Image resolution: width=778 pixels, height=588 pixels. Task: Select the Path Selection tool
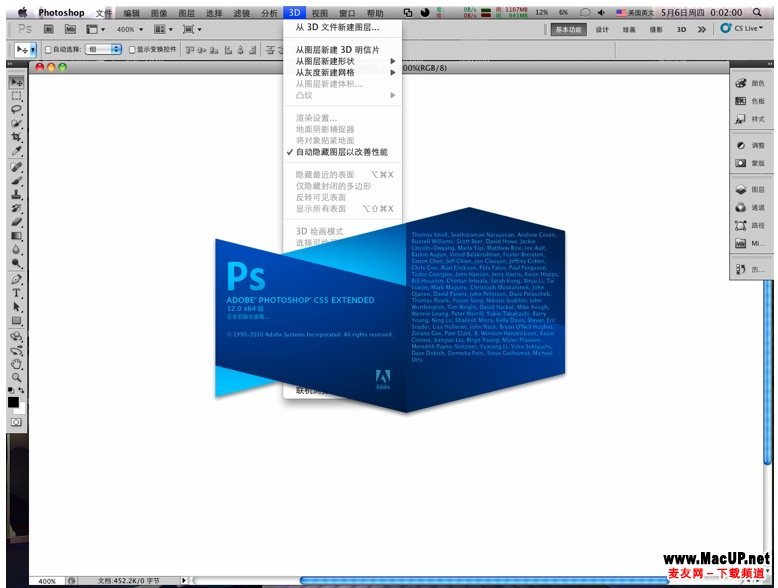coord(16,307)
